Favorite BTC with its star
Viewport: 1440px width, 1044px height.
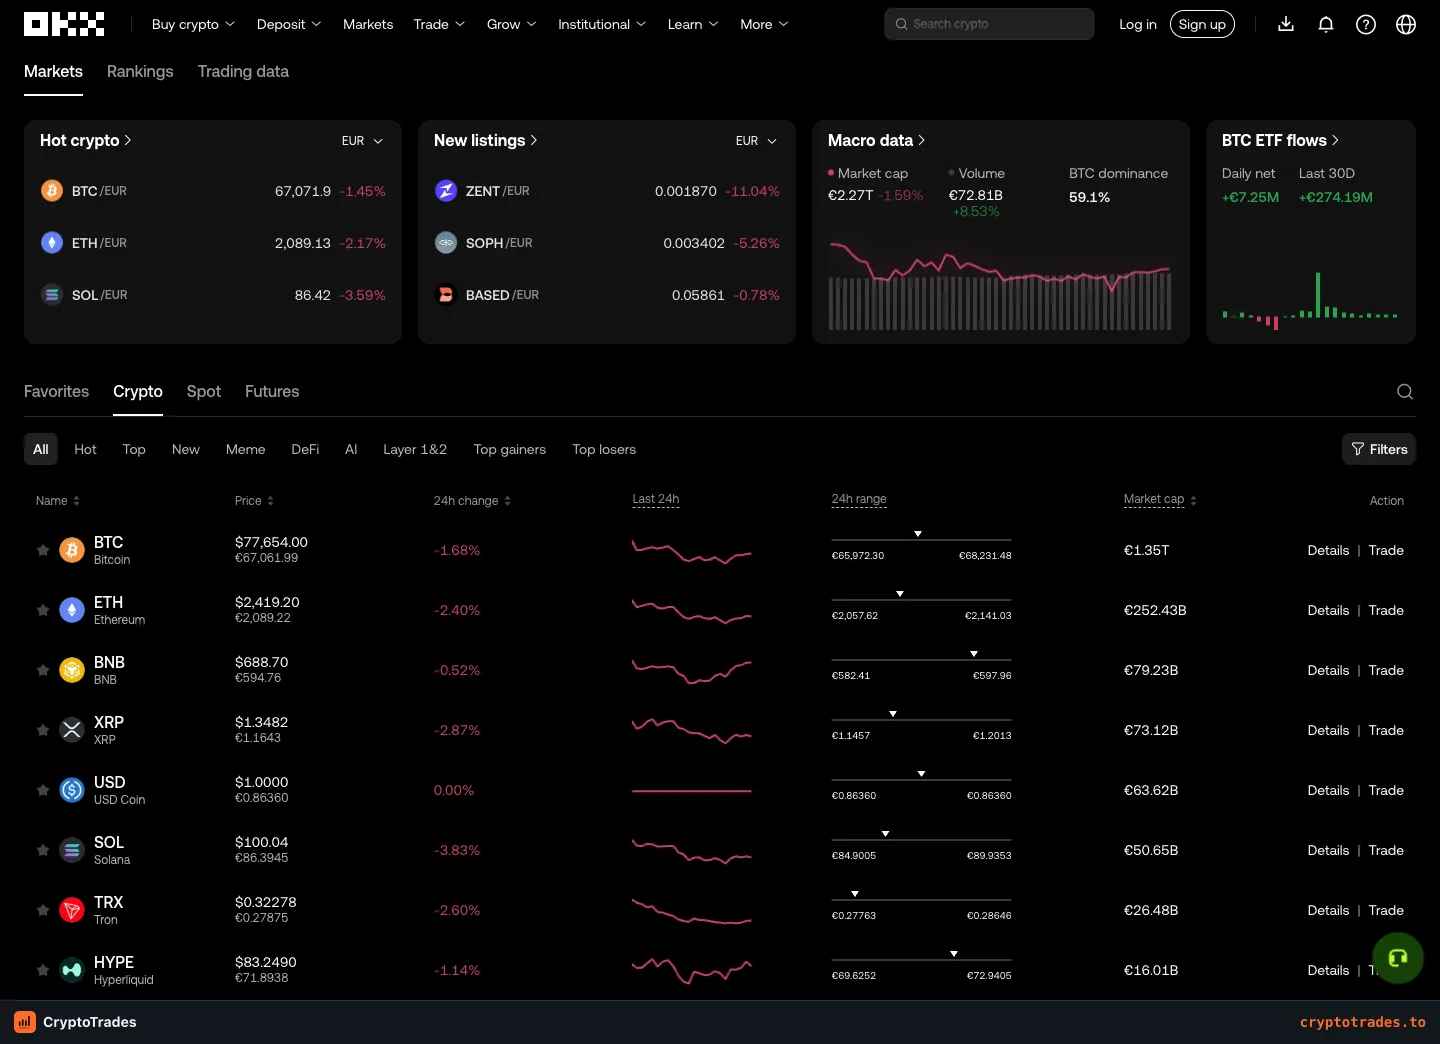tap(43, 550)
